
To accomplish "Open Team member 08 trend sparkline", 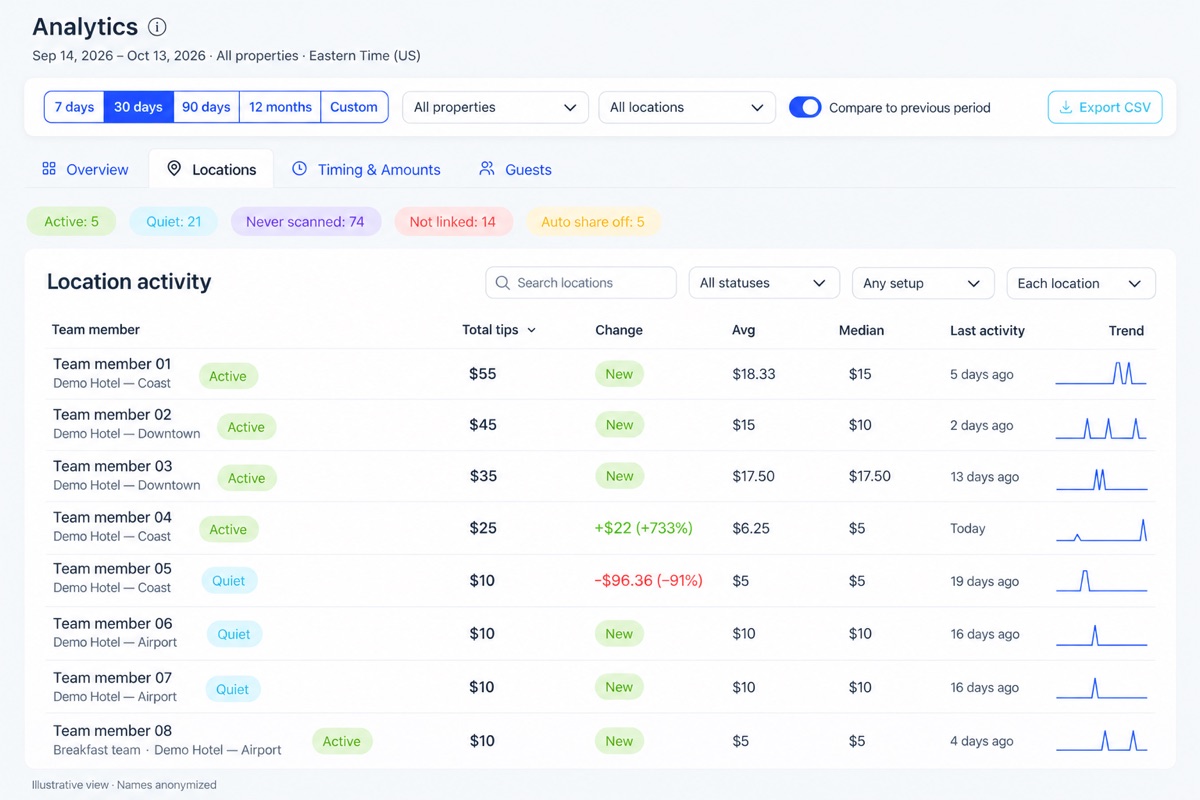I will point(1101,741).
